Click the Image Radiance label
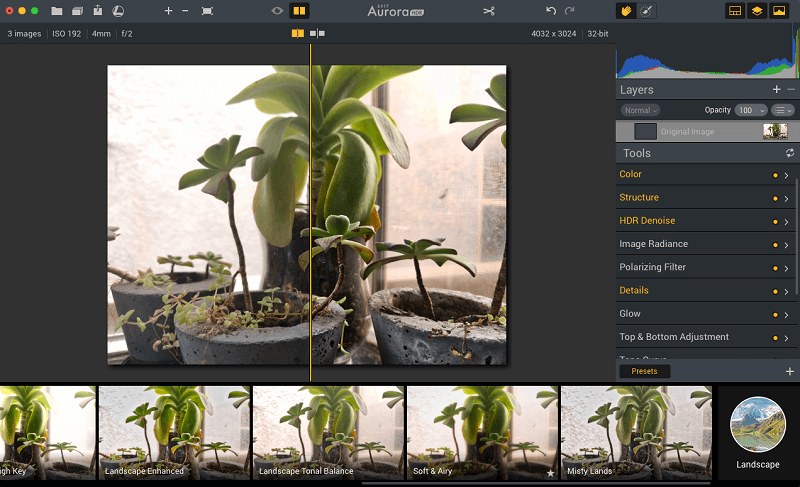This screenshot has width=800, height=487. coord(654,244)
